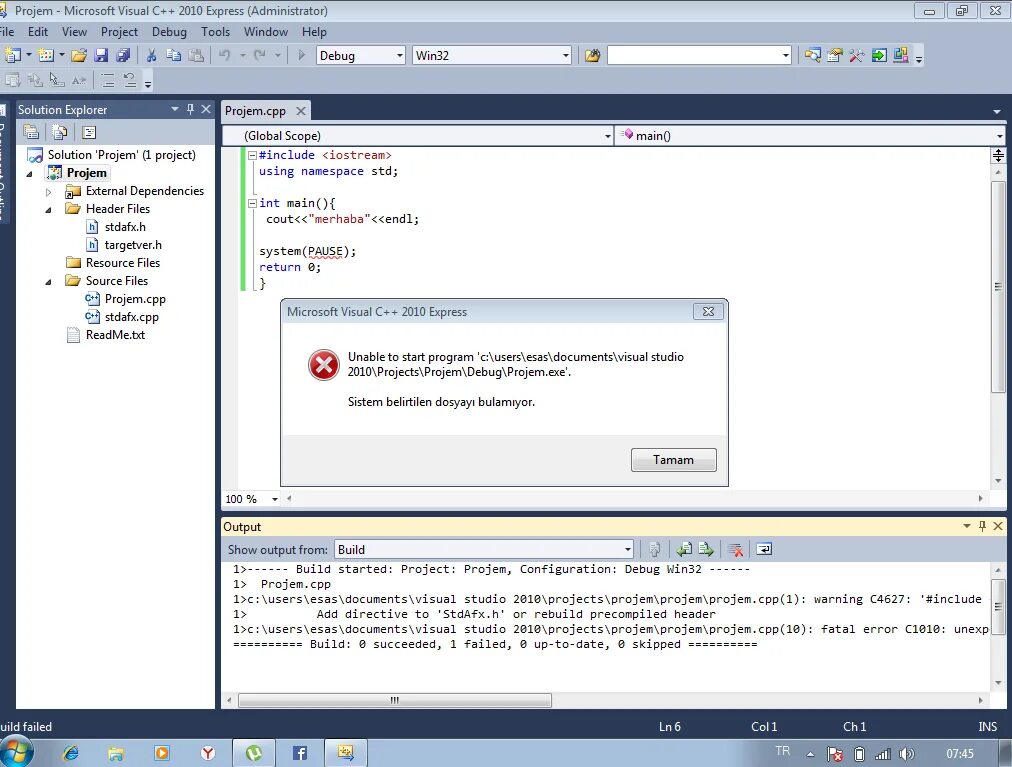This screenshot has width=1012, height=767.
Task: Click the volume icon in system tray
Action: click(907, 753)
